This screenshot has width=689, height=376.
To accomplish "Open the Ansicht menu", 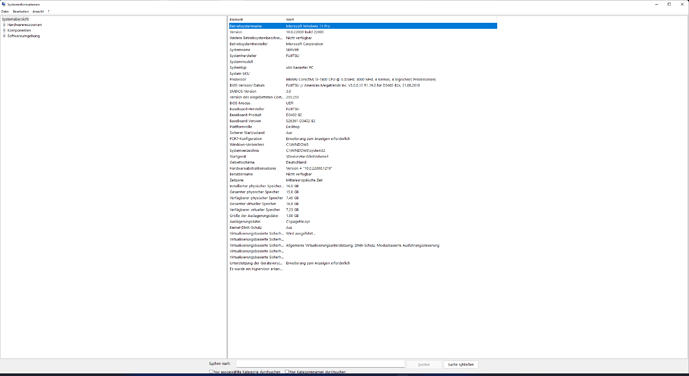I will (38, 11).
